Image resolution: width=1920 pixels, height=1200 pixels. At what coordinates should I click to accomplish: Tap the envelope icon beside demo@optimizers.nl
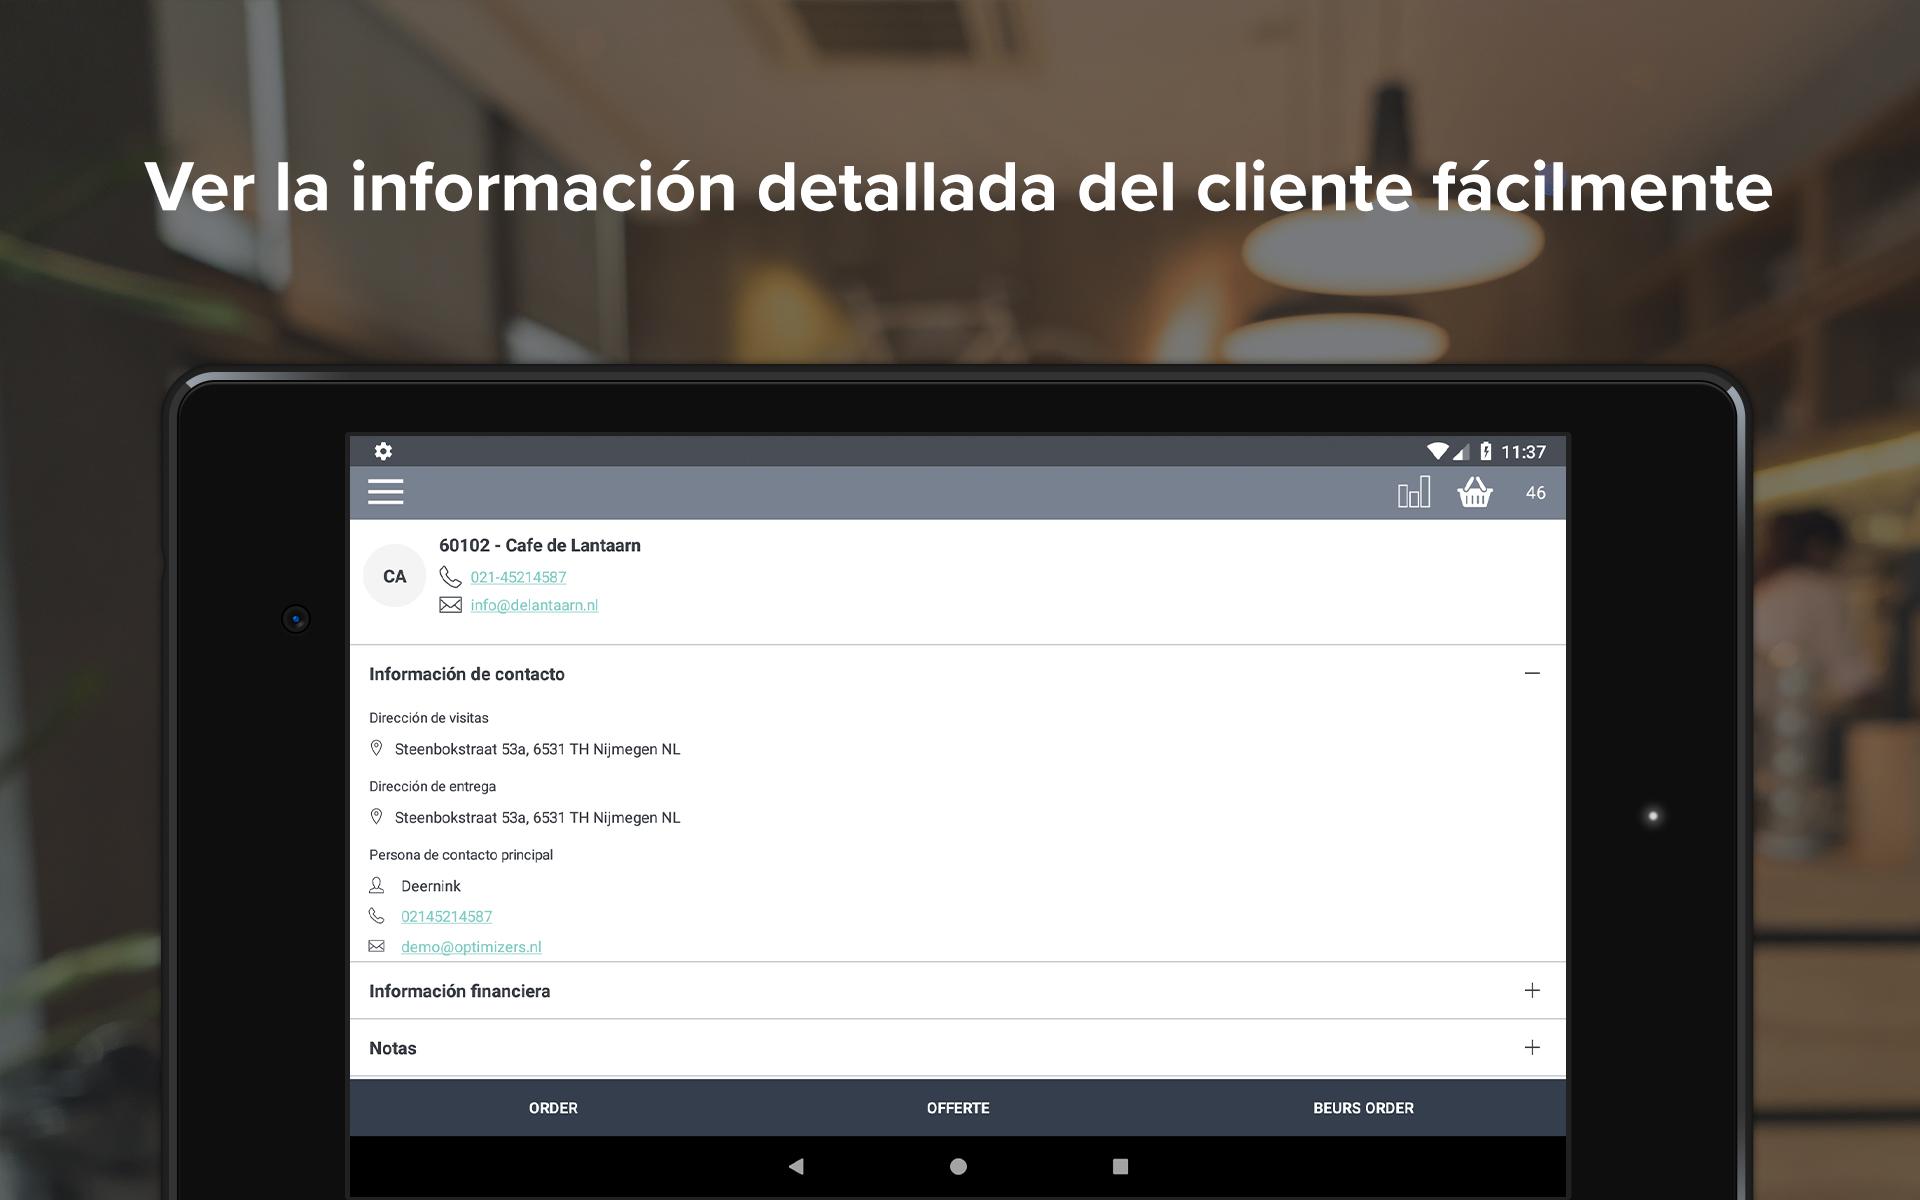click(376, 946)
